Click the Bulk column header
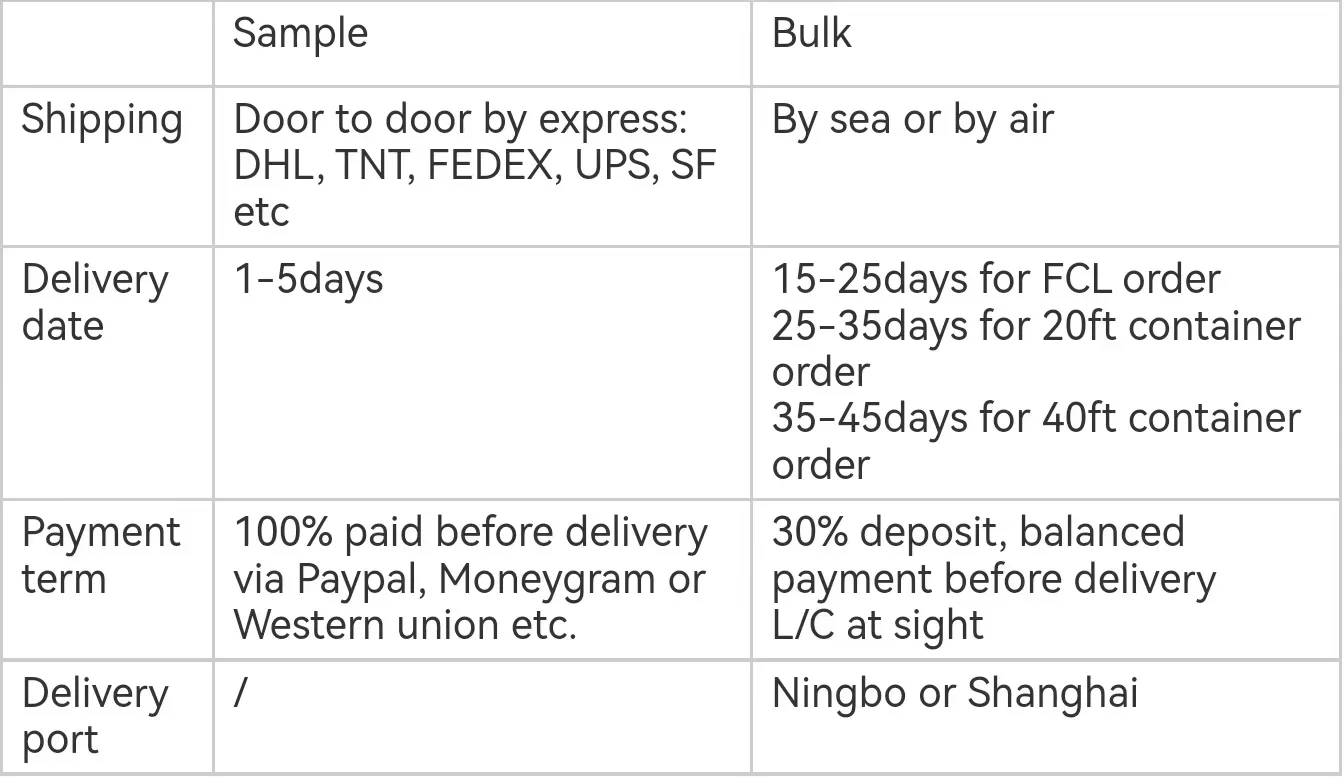This screenshot has height=777, width=1344. (811, 34)
